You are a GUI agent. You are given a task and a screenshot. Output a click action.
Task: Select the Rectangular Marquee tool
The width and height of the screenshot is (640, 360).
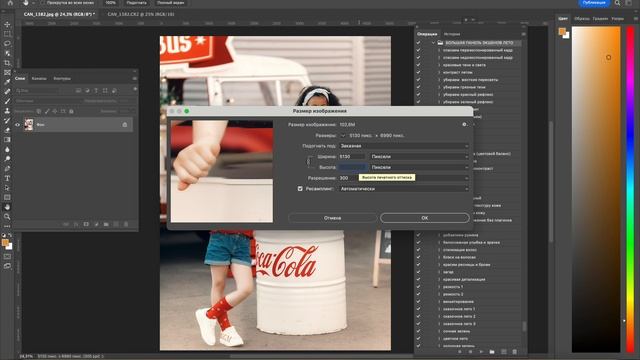pos(7,34)
